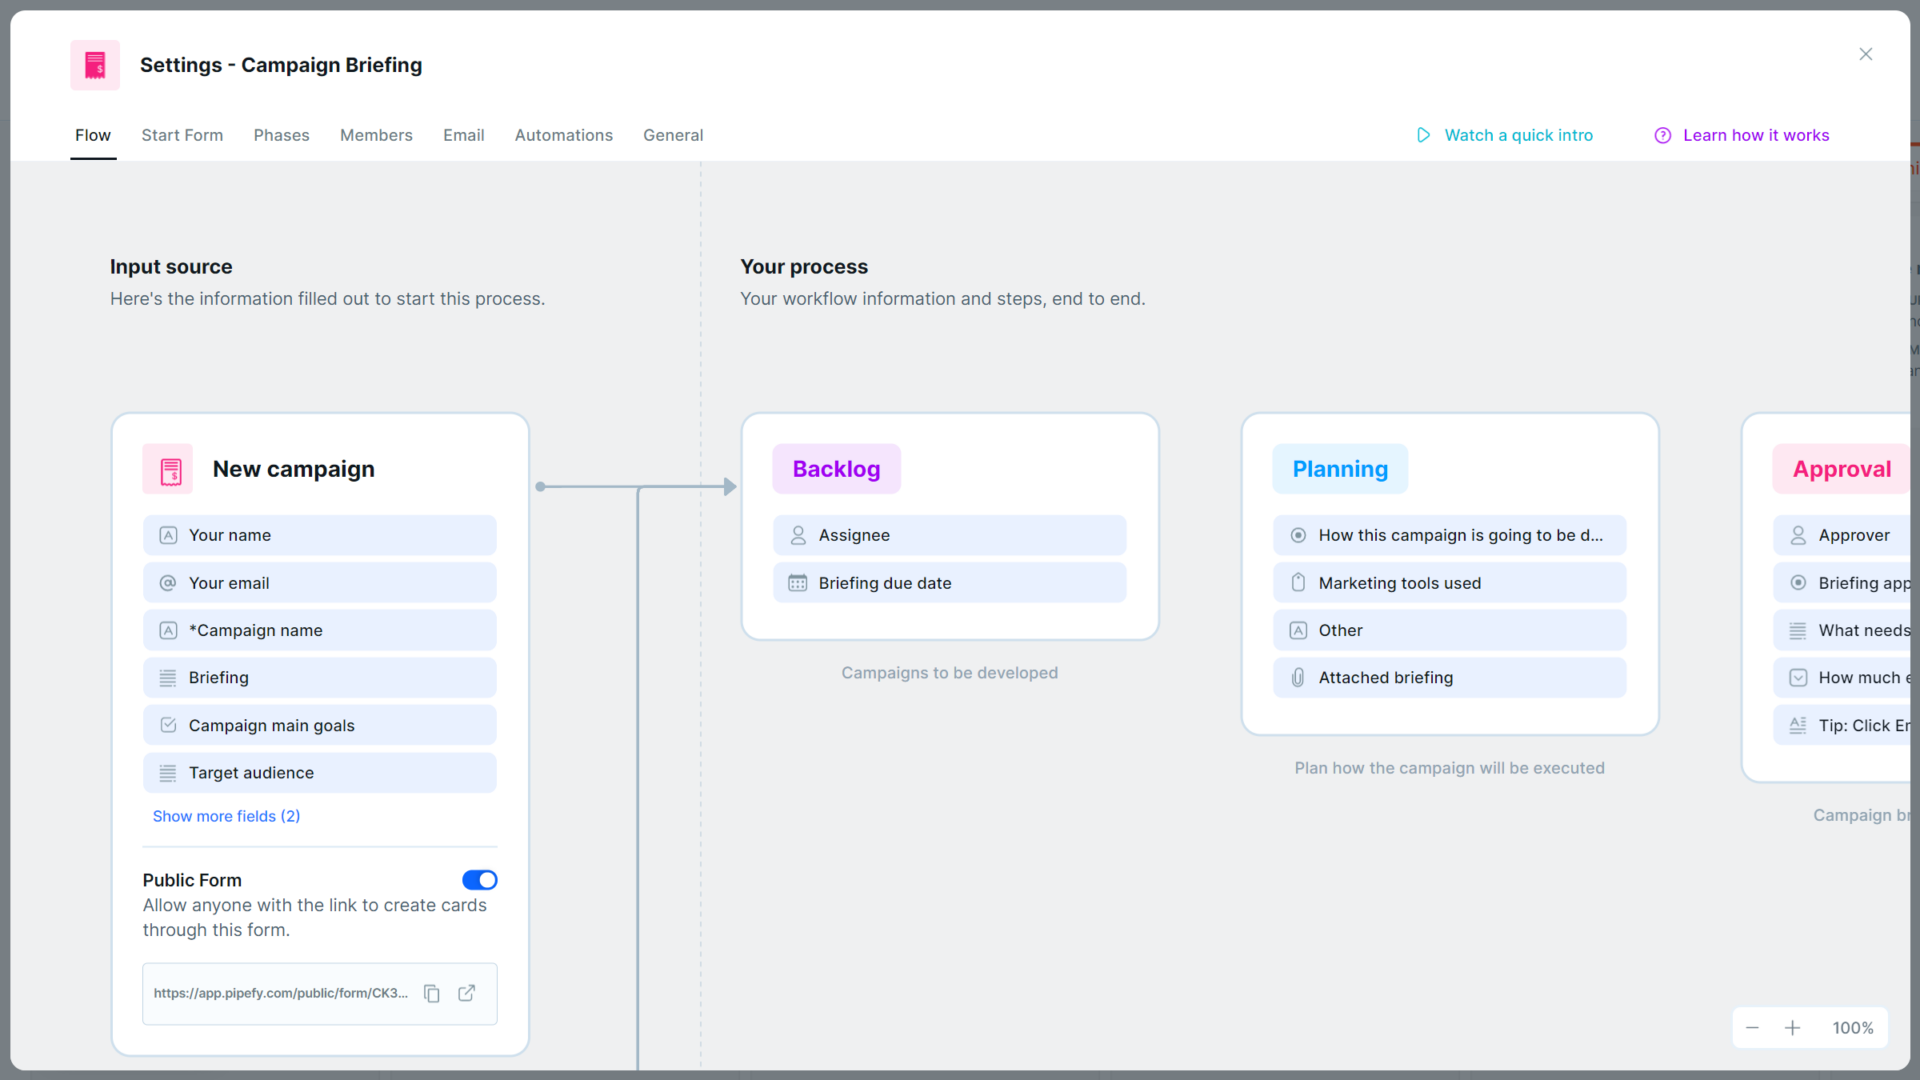
Task: Open Learn how it works
Action: (x=1756, y=135)
